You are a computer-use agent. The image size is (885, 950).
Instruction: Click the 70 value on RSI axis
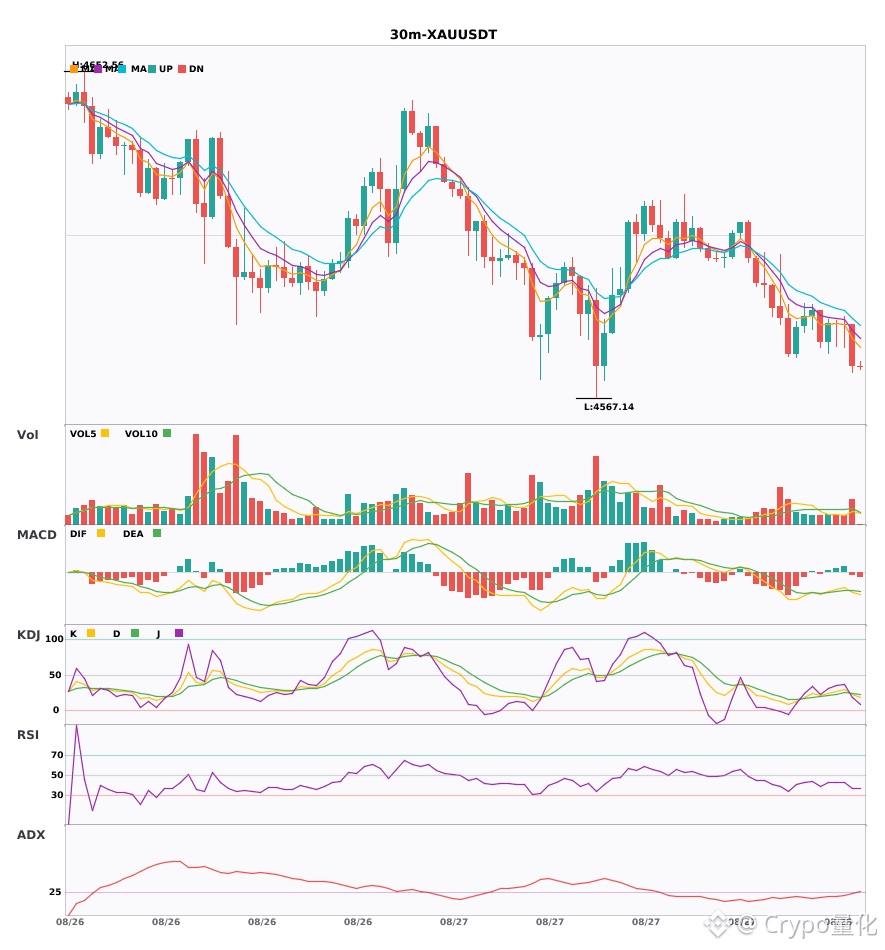(x=57, y=755)
